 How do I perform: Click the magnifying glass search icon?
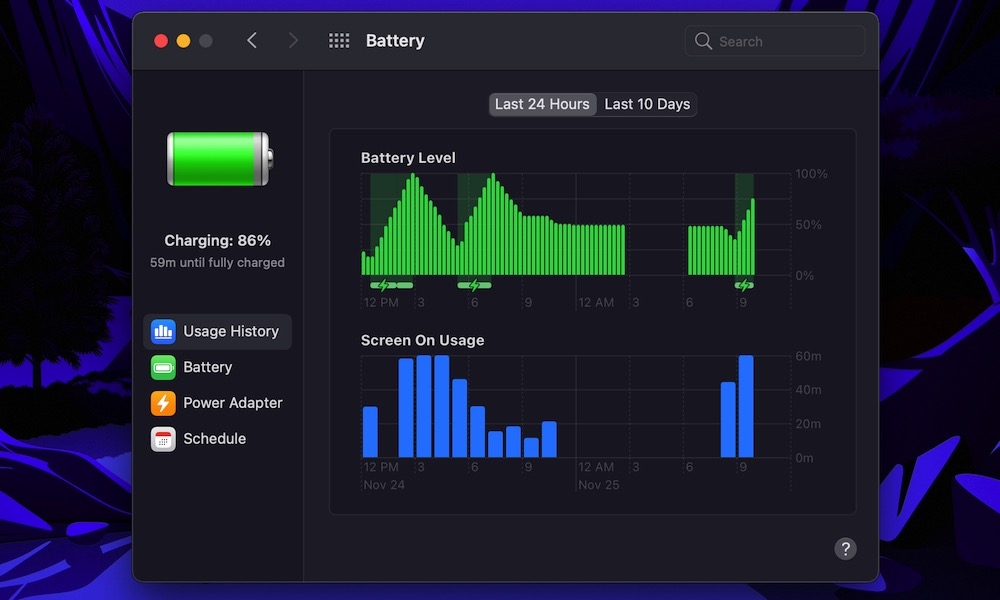(x=703, y=41)
